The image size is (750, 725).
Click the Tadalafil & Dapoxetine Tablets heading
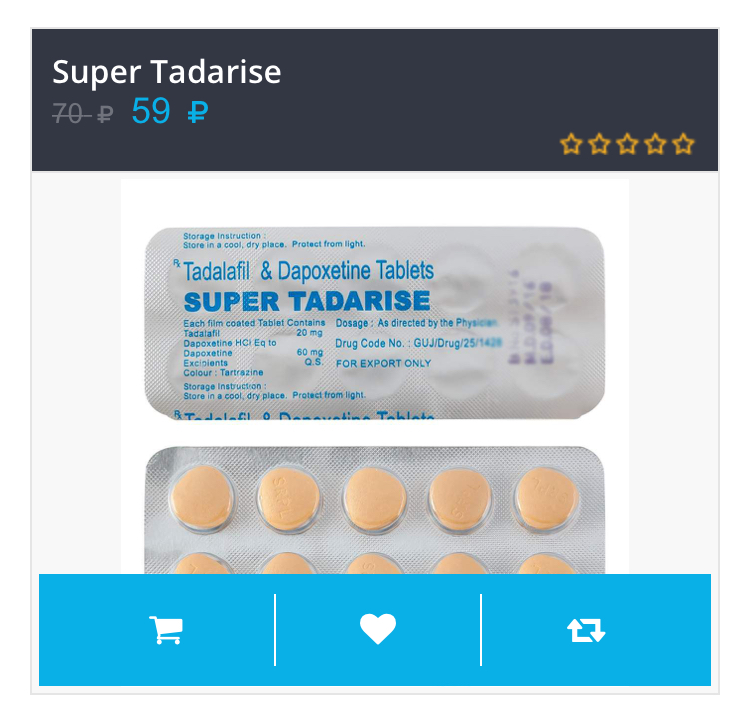click(308, 271)
